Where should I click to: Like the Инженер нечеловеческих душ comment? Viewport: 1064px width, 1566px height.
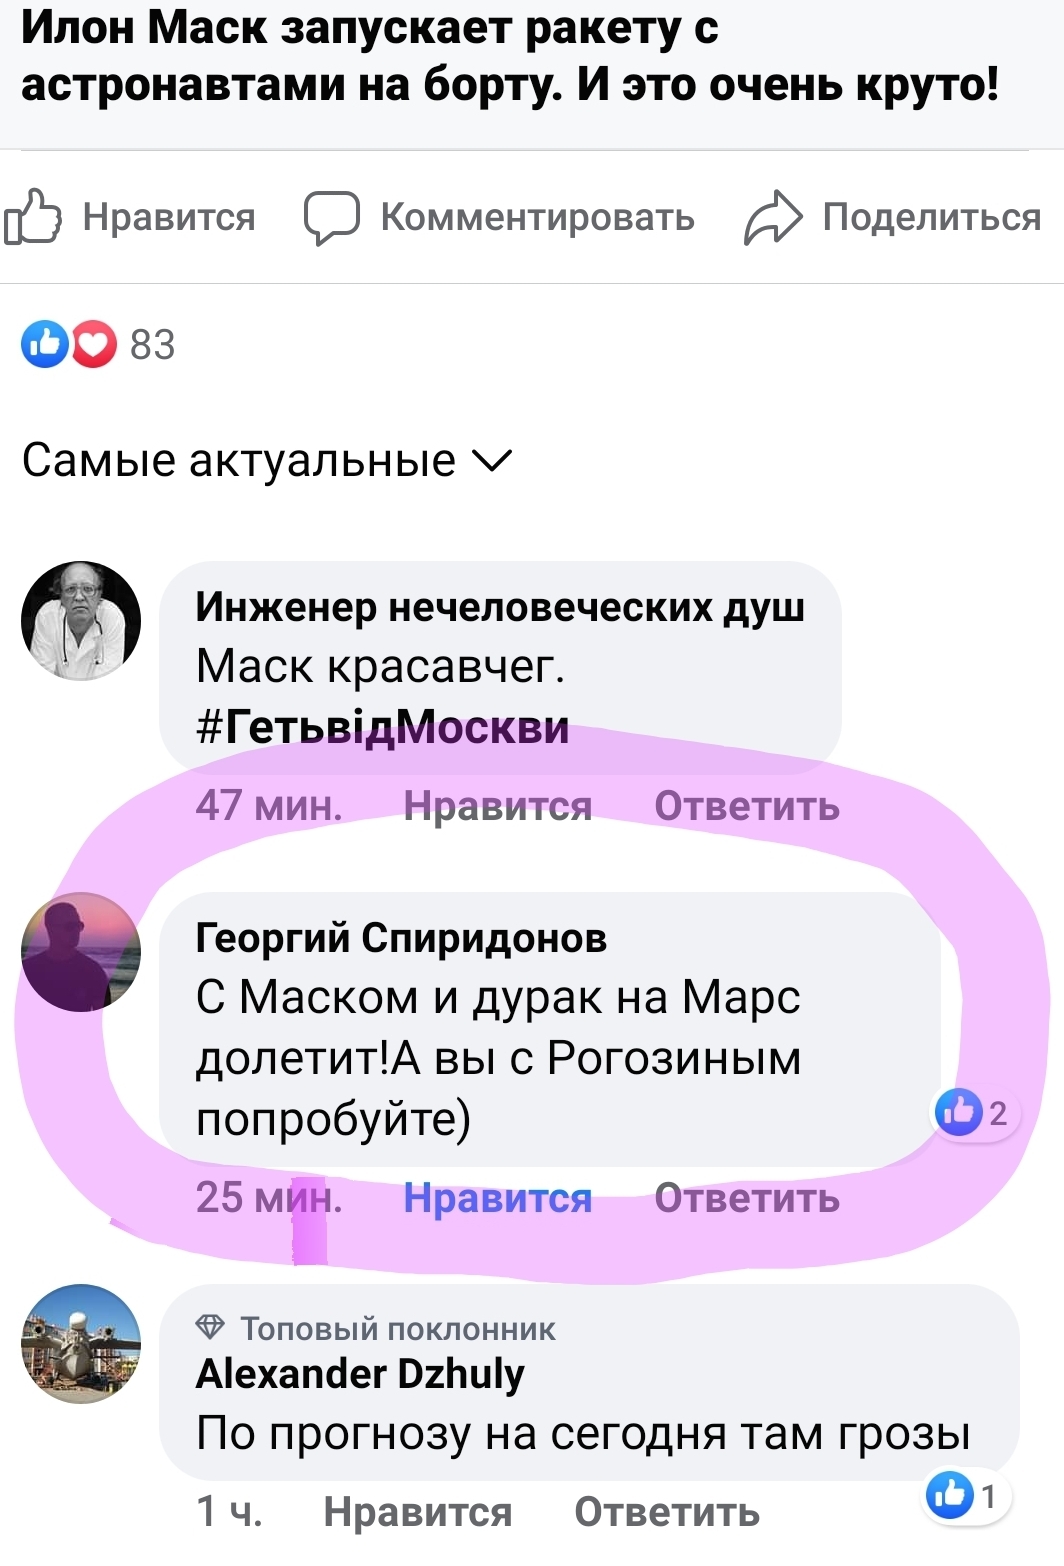coord(497,806)
